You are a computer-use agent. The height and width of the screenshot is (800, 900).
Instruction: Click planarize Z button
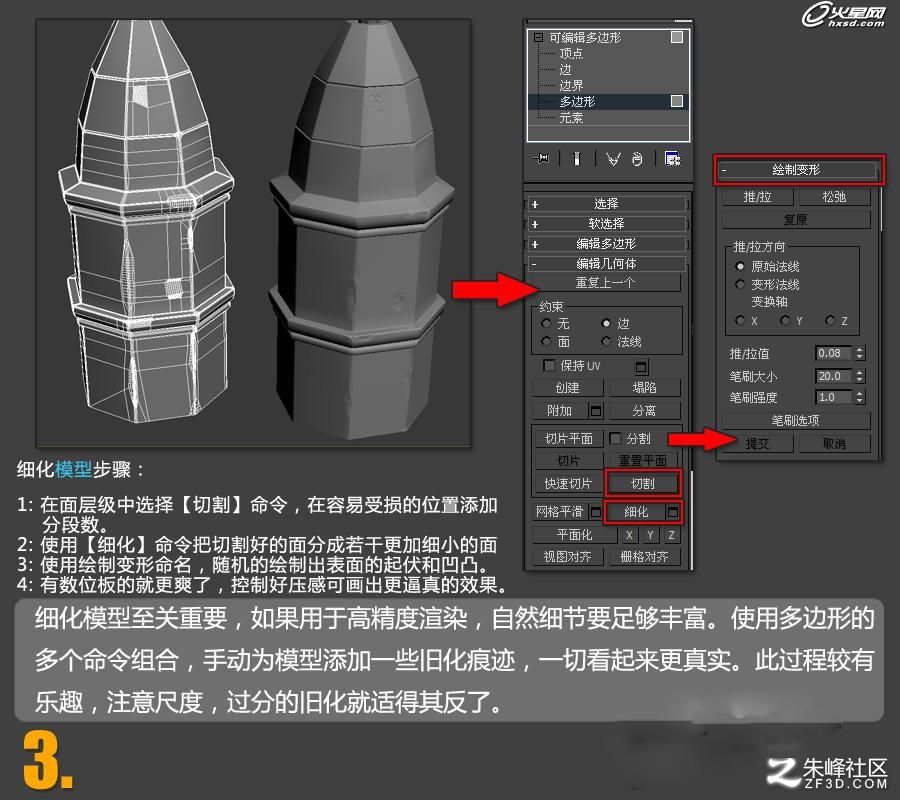pyautogui.click(x=672, y=535)
